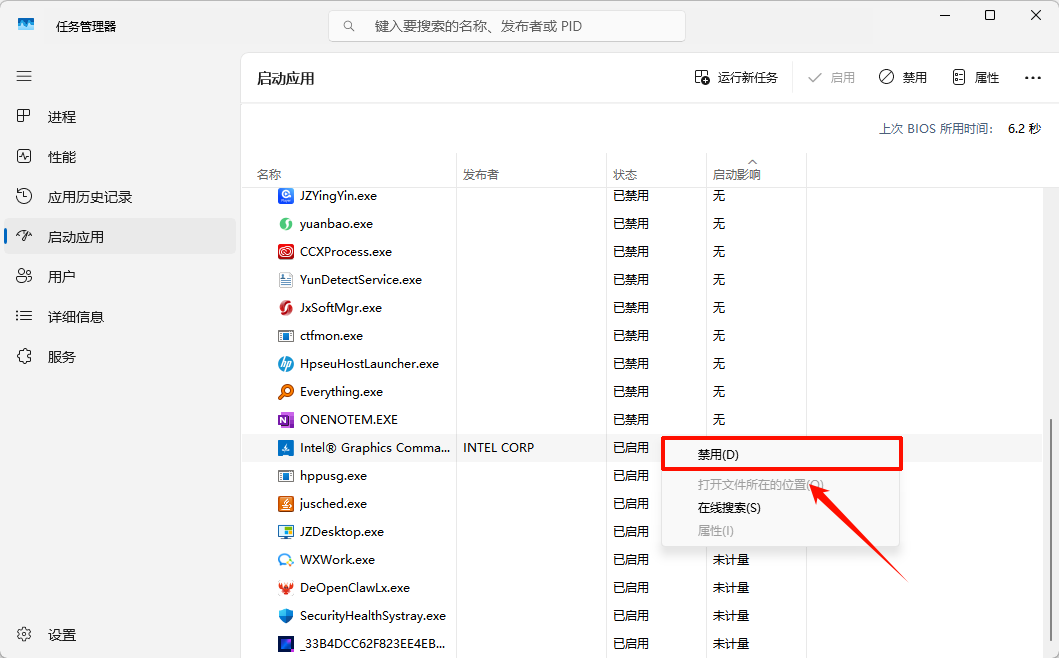Click the search magnifier icon
Image resolution: width=1059 pixels, height=658 pixels.
[x=348, y=26]
